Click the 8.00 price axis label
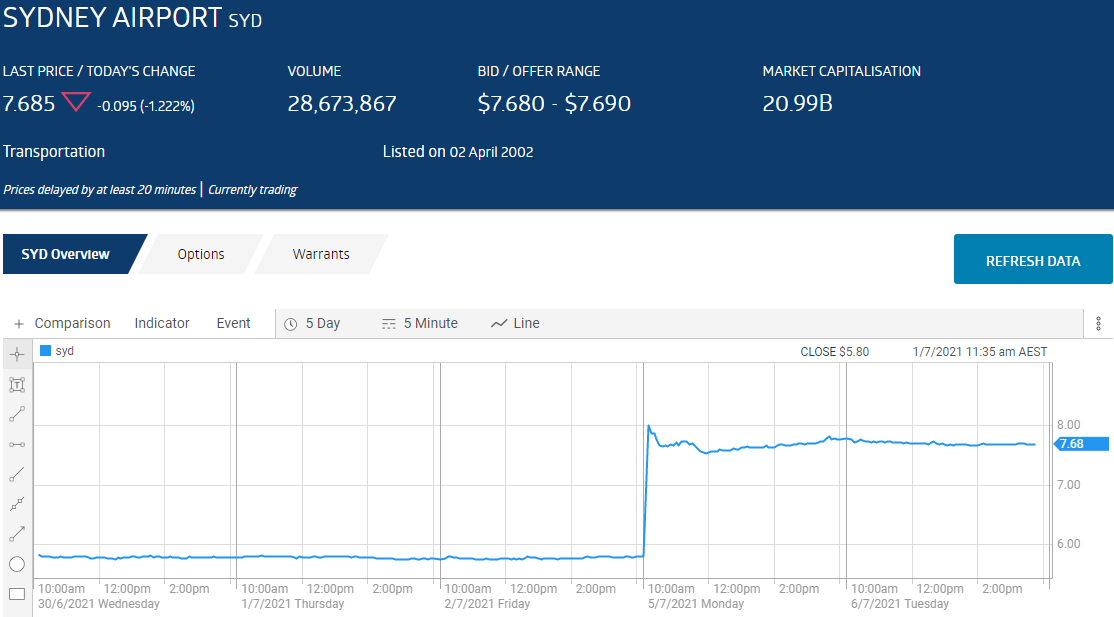The width and height of the screenshot is (1114, 617). pyautogui.click(x=1069, y=425)
